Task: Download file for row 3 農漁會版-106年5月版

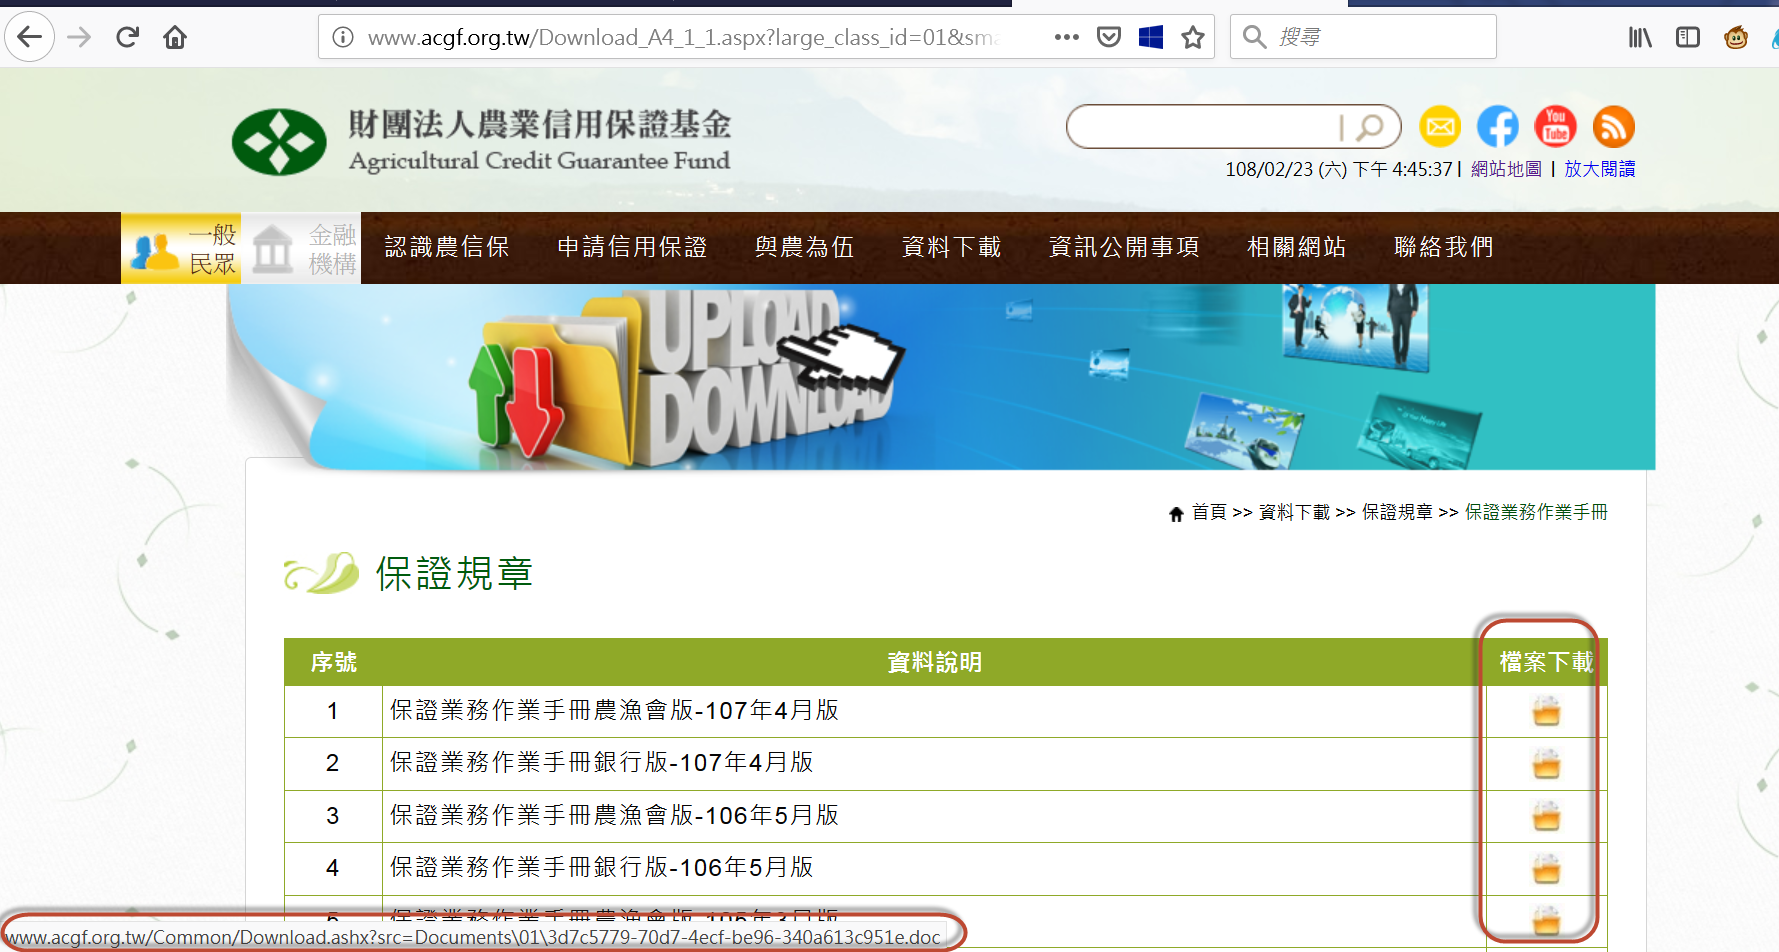Action: [x=1546, y=816]
